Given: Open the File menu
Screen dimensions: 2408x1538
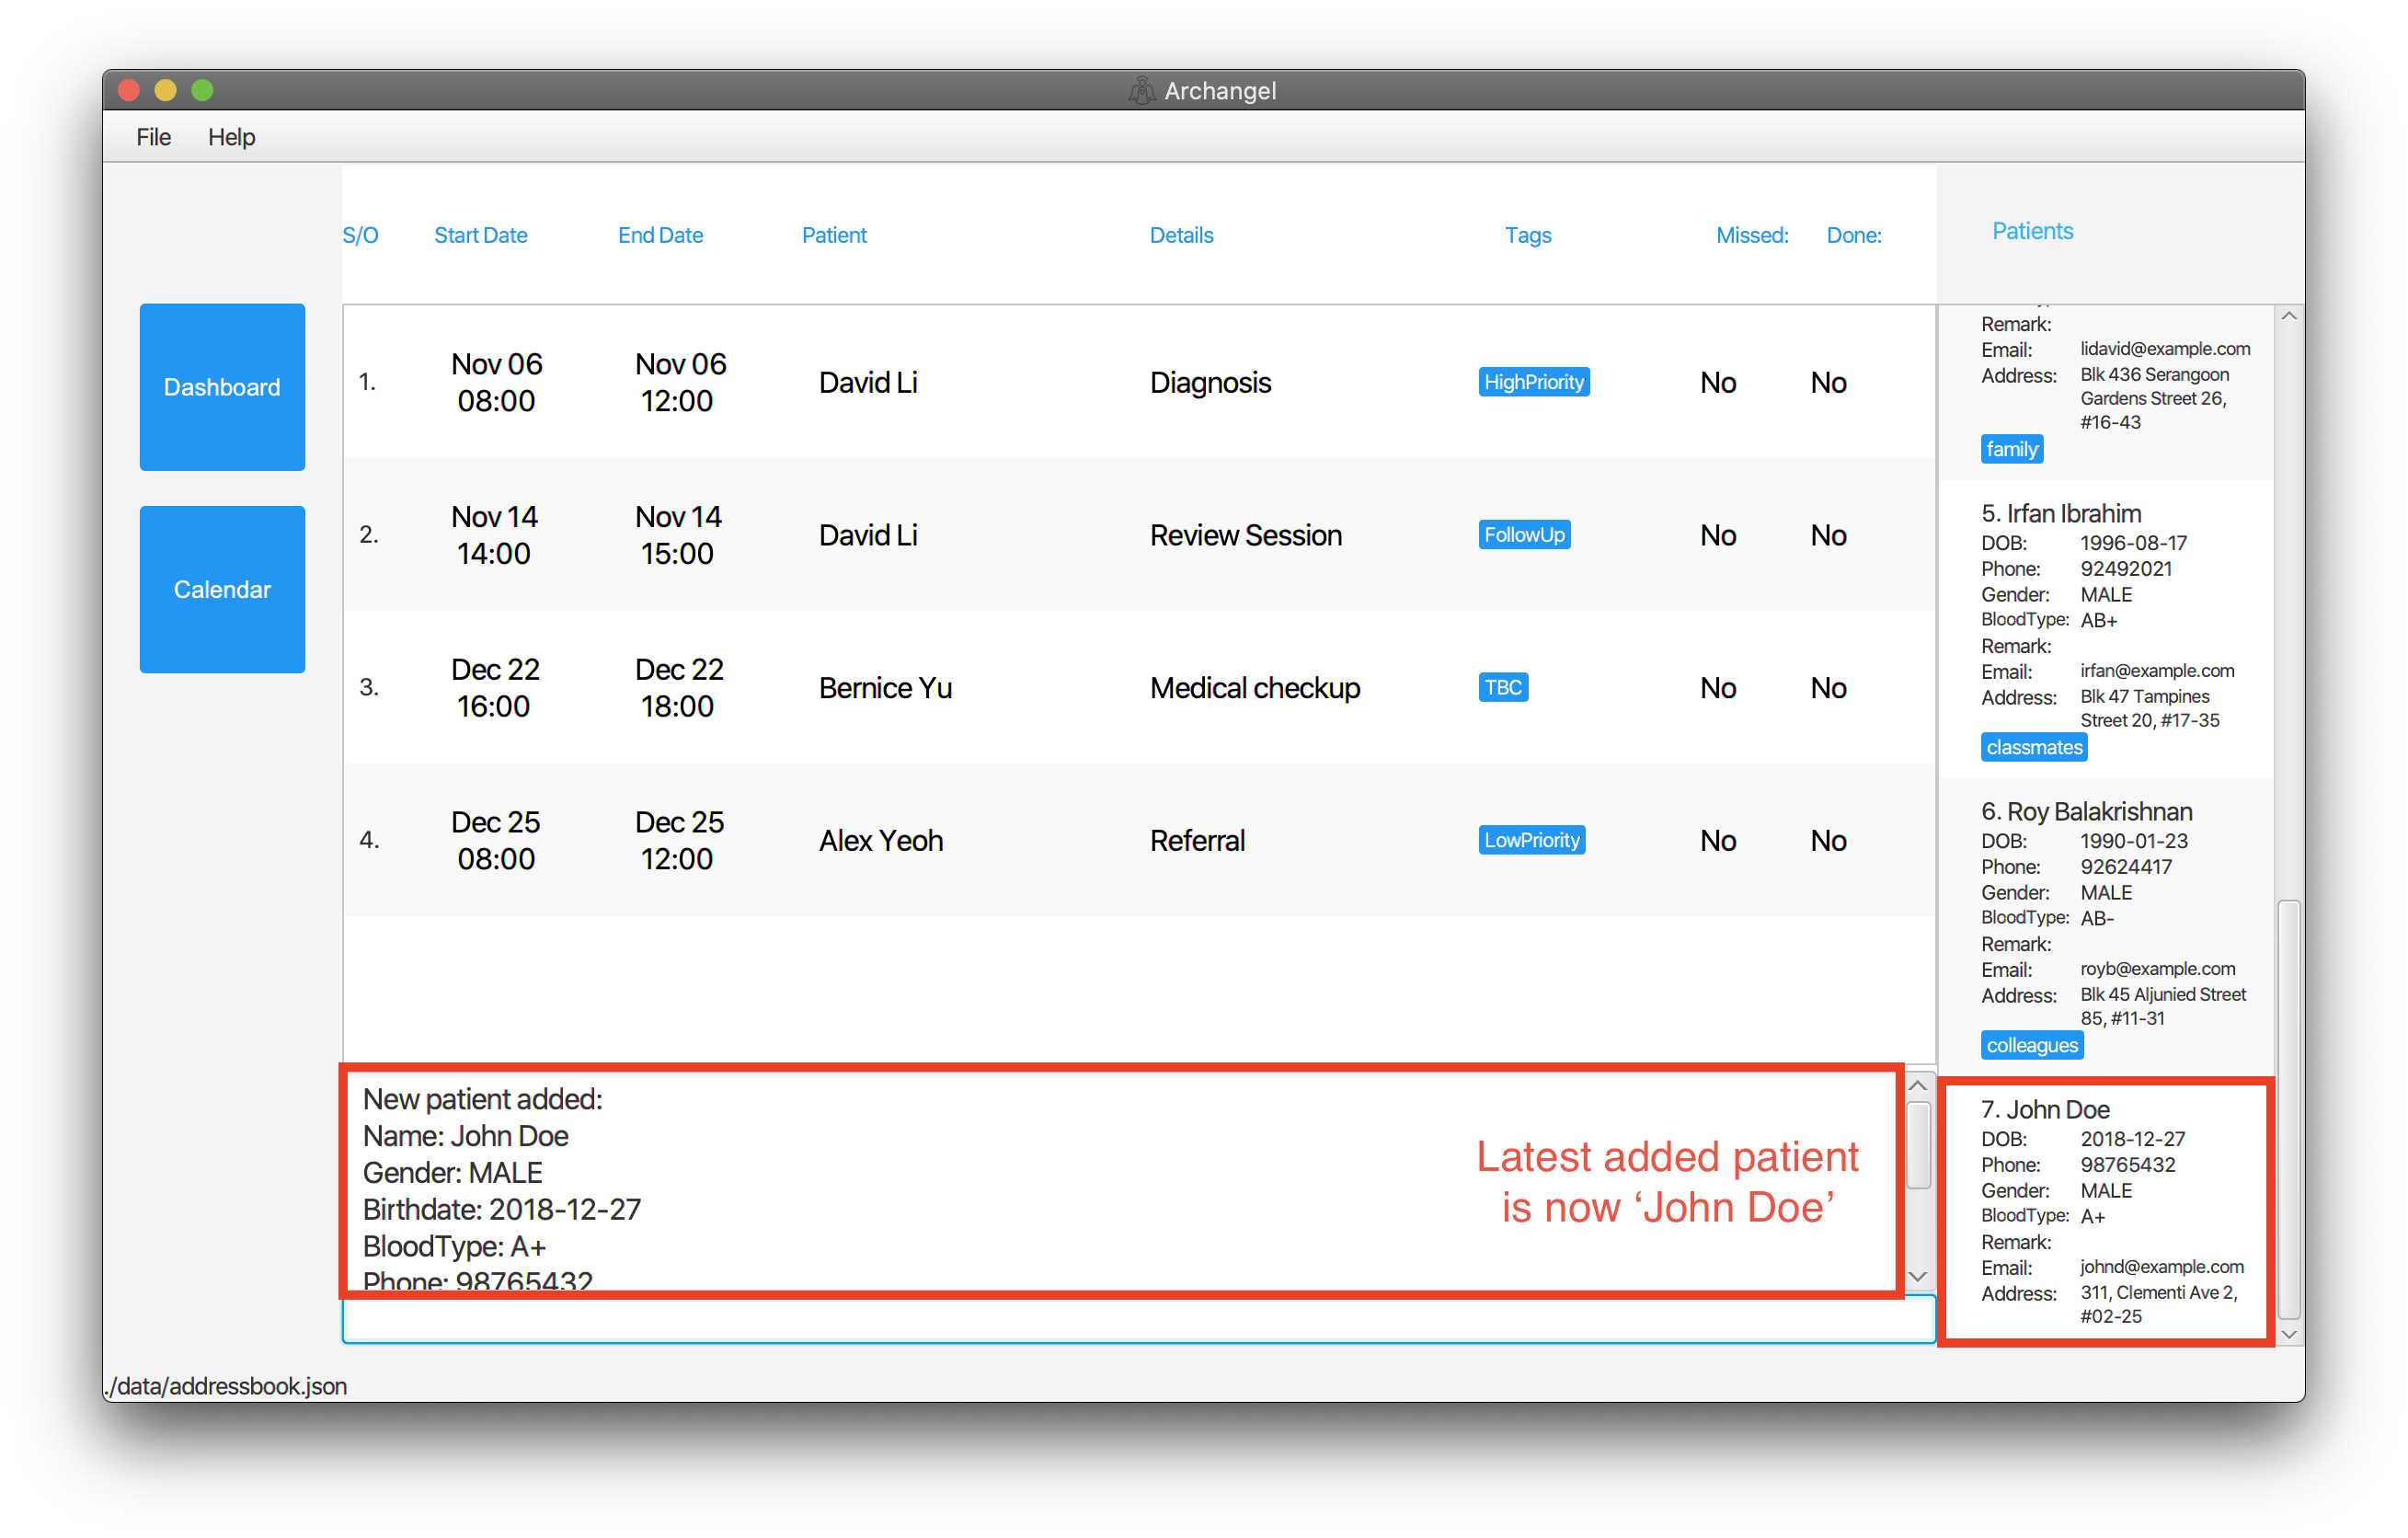Looking at the screenshot, I should pyautogui.click(x=153, y=137).
